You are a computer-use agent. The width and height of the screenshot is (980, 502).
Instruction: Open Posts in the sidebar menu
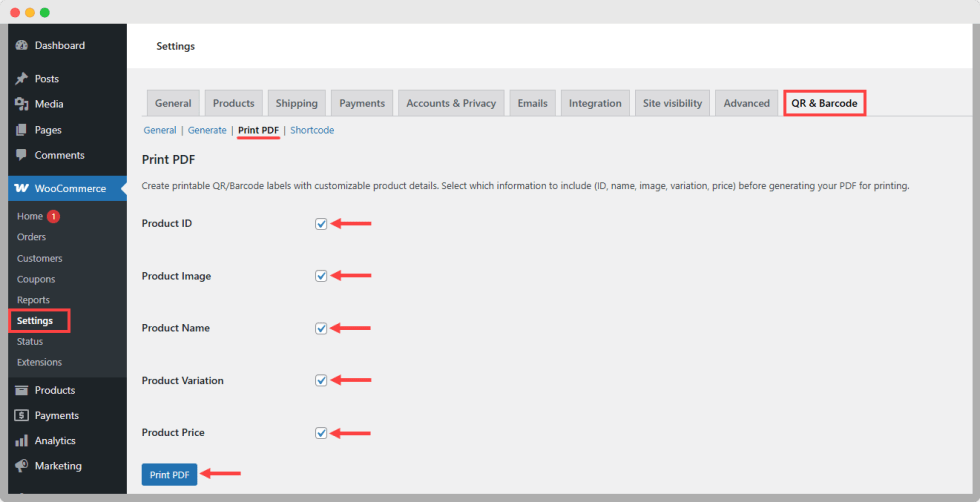[47, 79]
